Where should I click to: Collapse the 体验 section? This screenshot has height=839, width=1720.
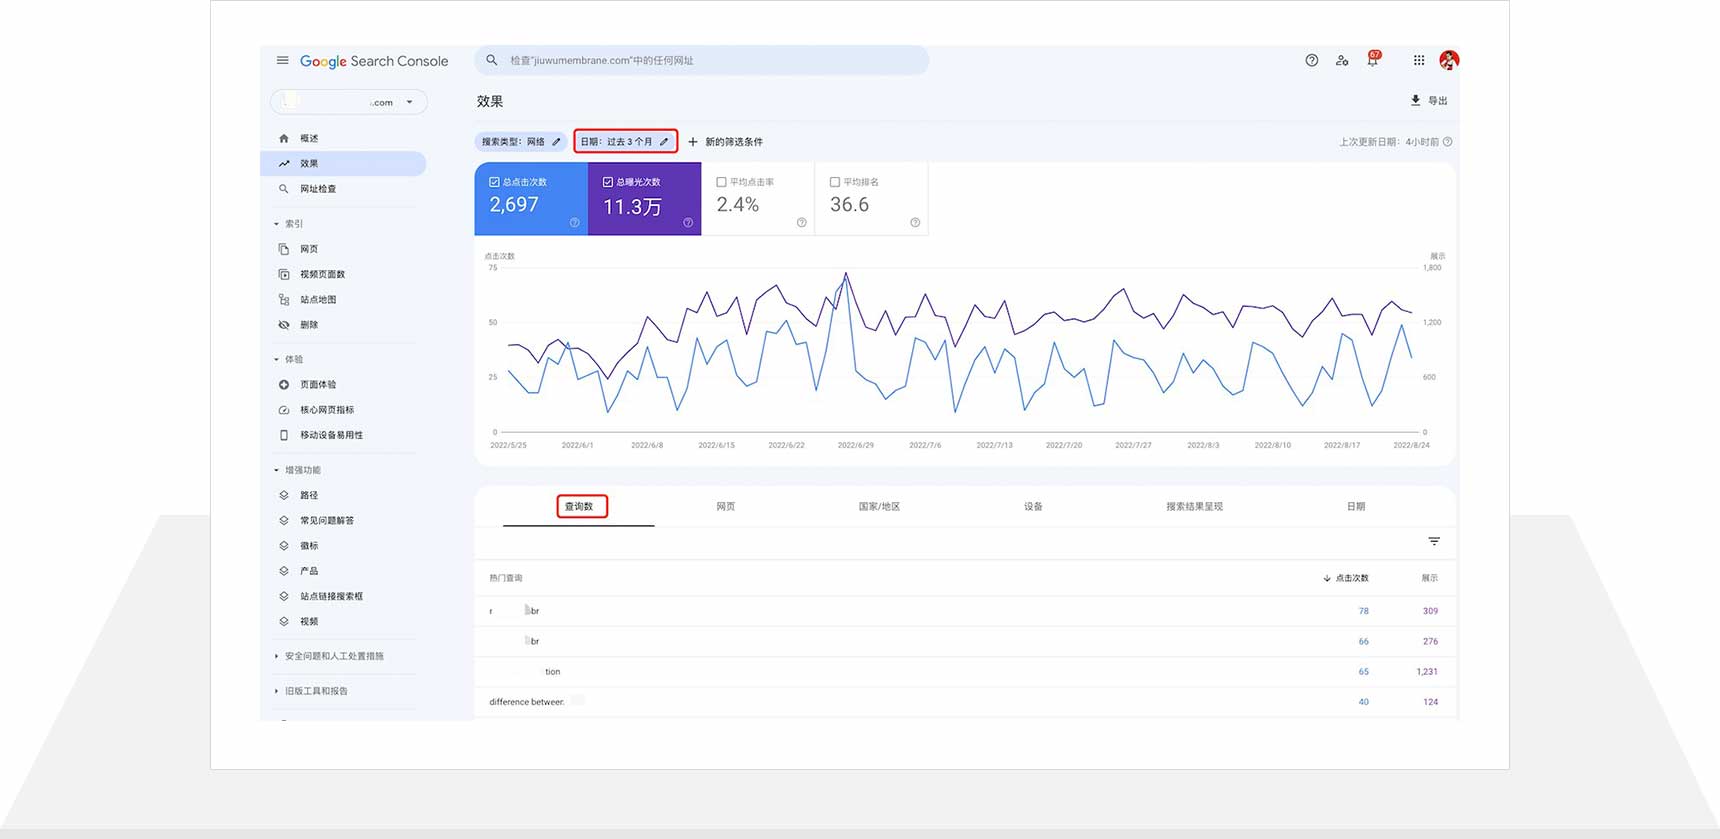pyautogui.click(x=277, y=359)
